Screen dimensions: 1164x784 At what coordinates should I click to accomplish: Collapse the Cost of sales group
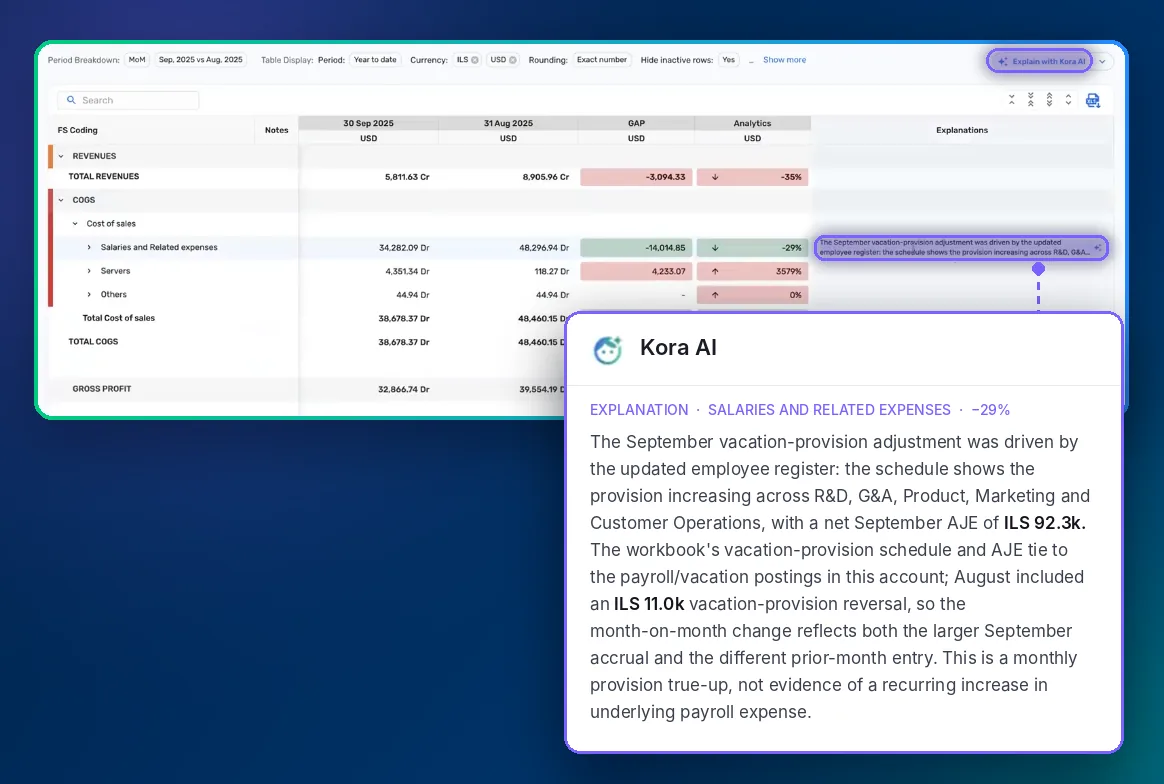(75, 224)
